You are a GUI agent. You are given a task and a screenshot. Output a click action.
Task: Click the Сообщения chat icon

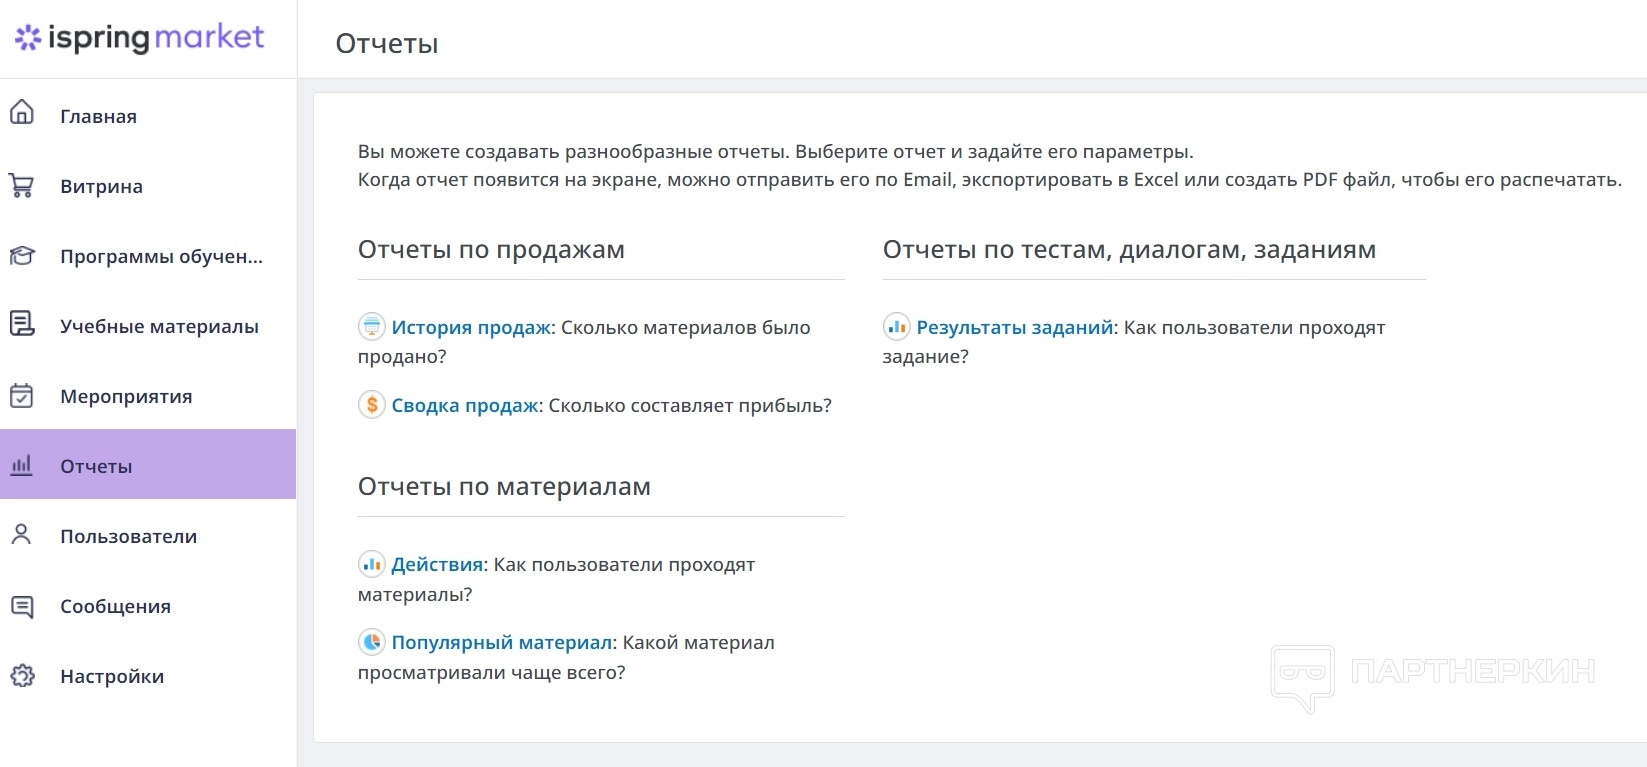point(22,606)
